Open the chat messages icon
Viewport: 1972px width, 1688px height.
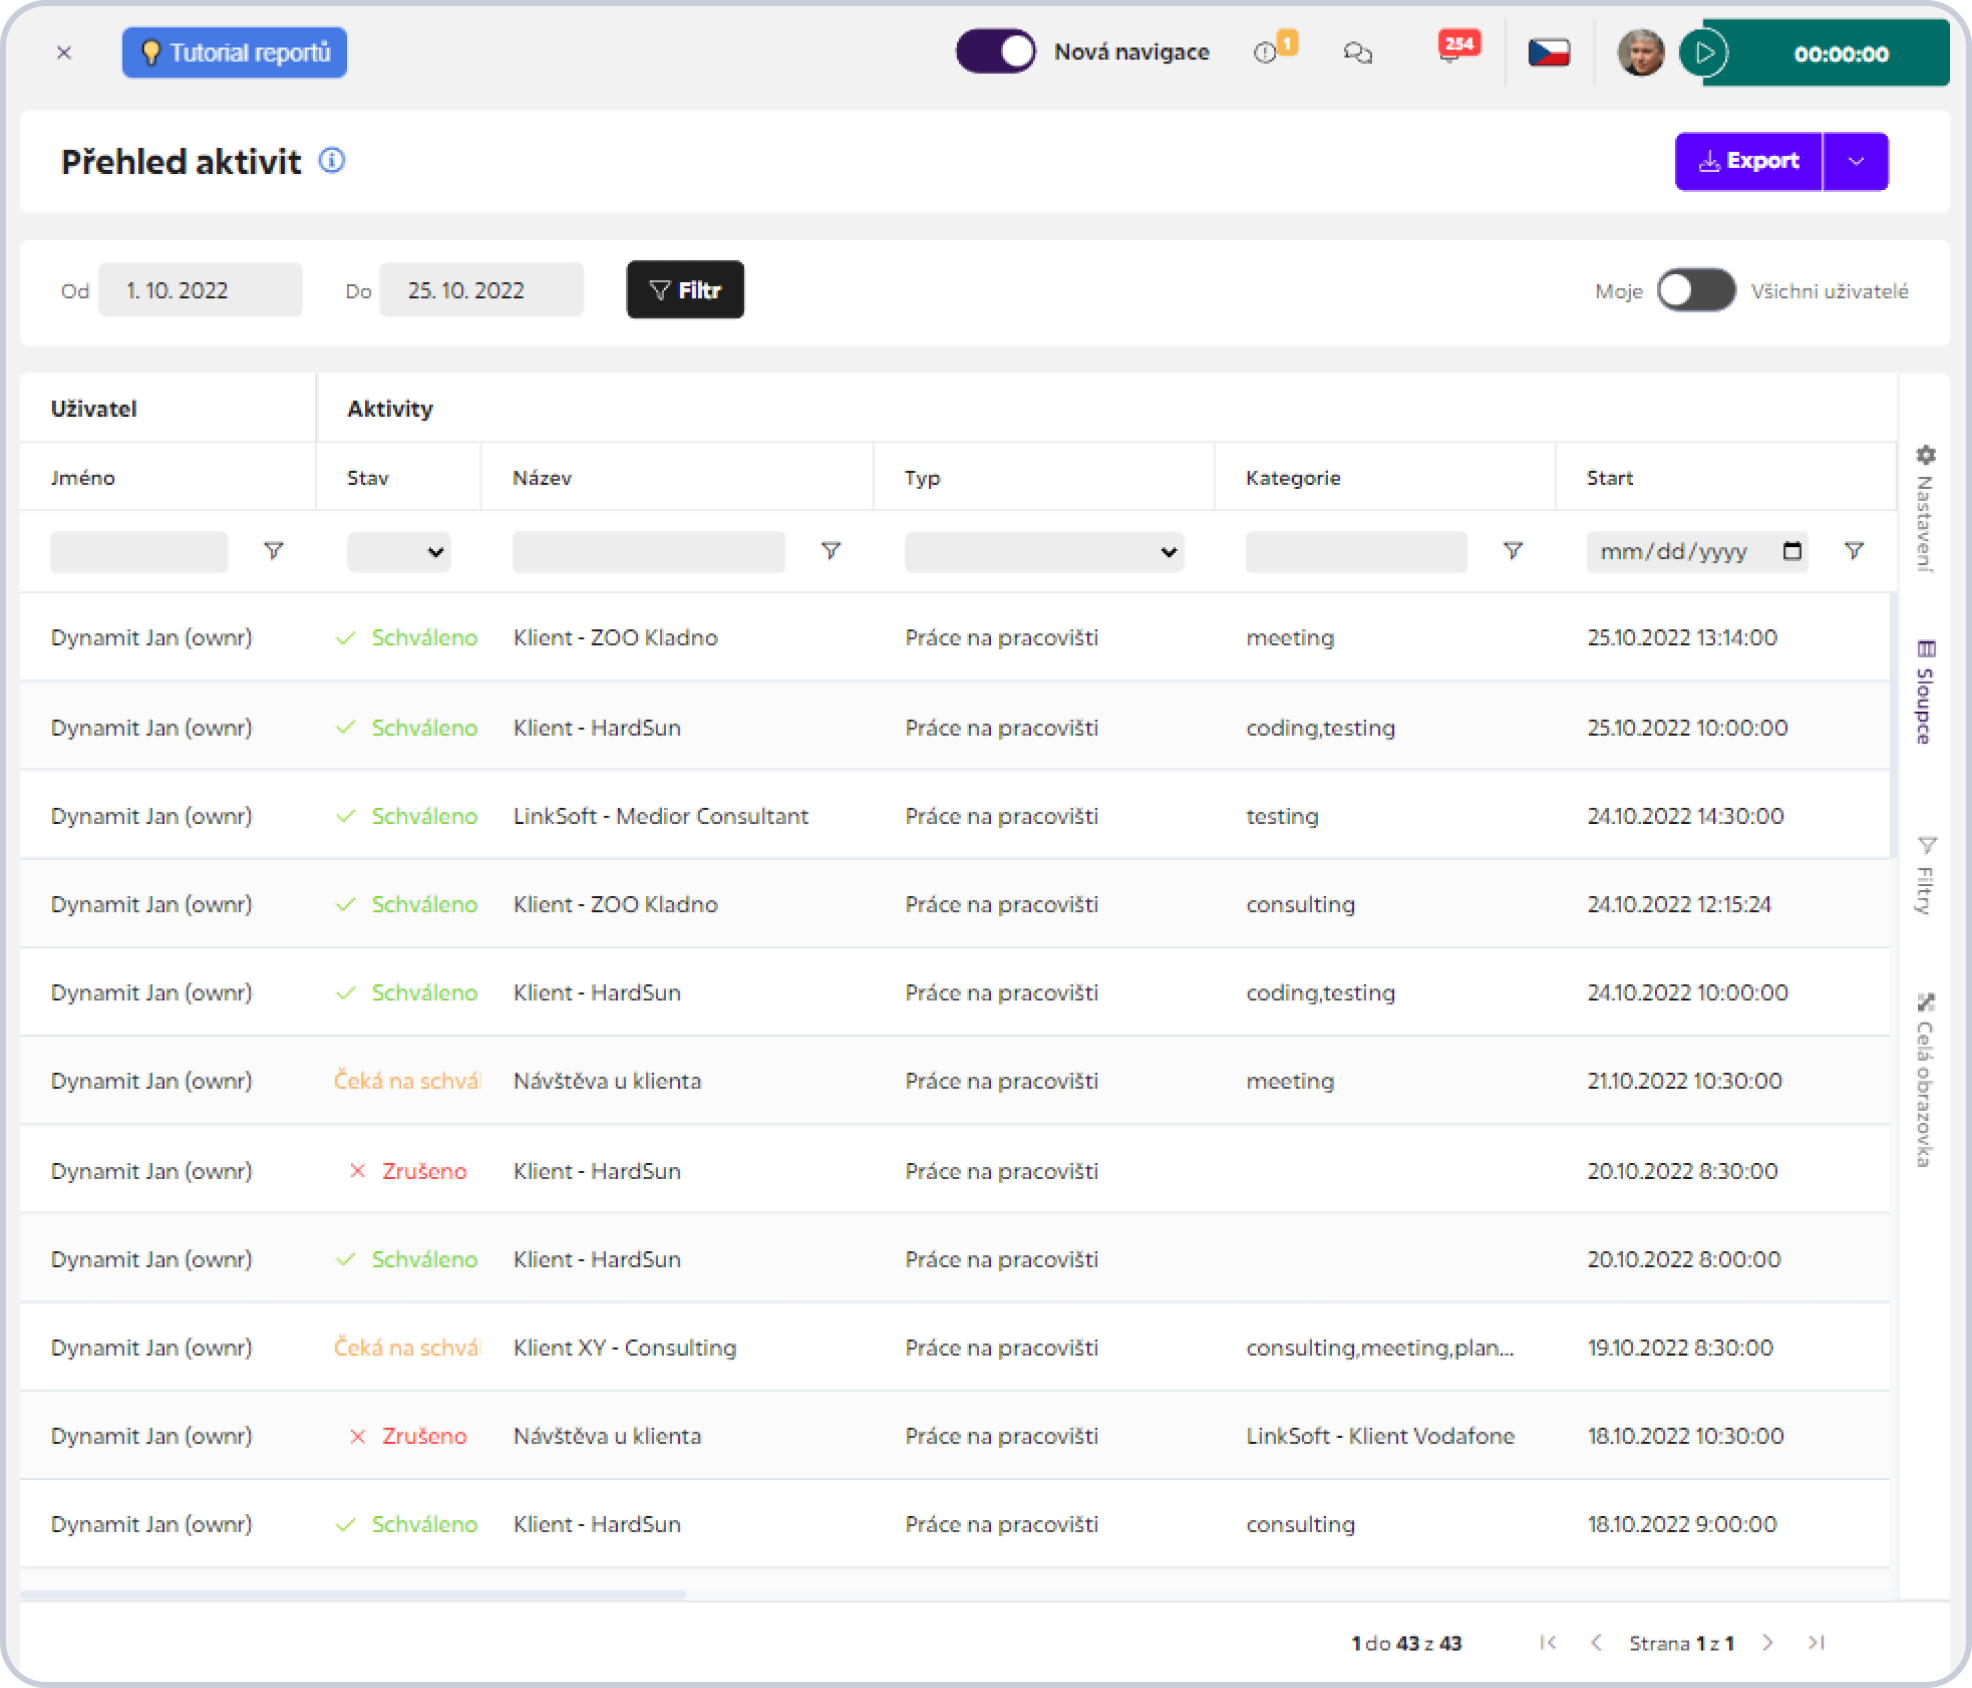(x=1357, y=53)
